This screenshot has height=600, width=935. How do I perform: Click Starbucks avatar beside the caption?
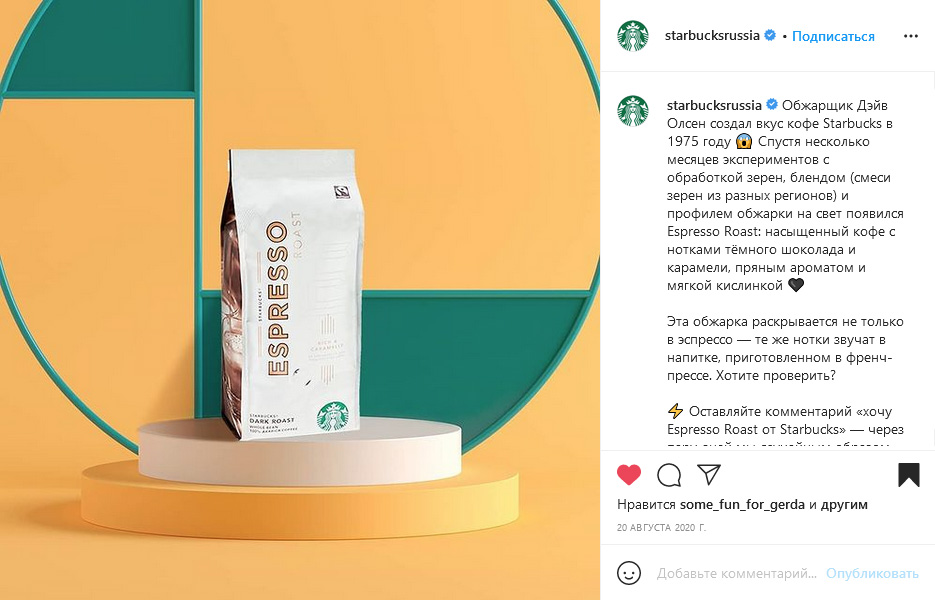point(633,111)
